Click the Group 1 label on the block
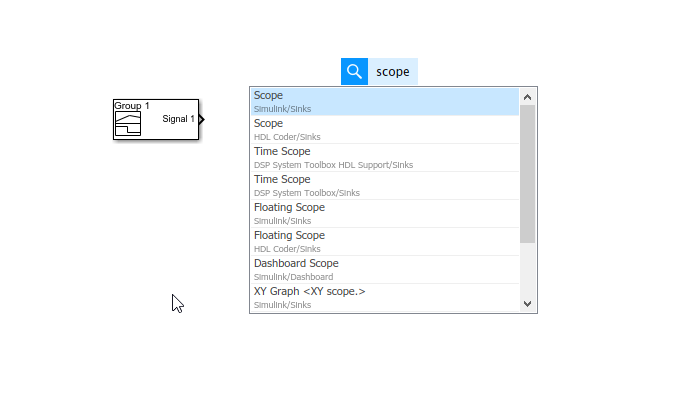The height and width of the screenshot is (393, 674). pos(132,106)
